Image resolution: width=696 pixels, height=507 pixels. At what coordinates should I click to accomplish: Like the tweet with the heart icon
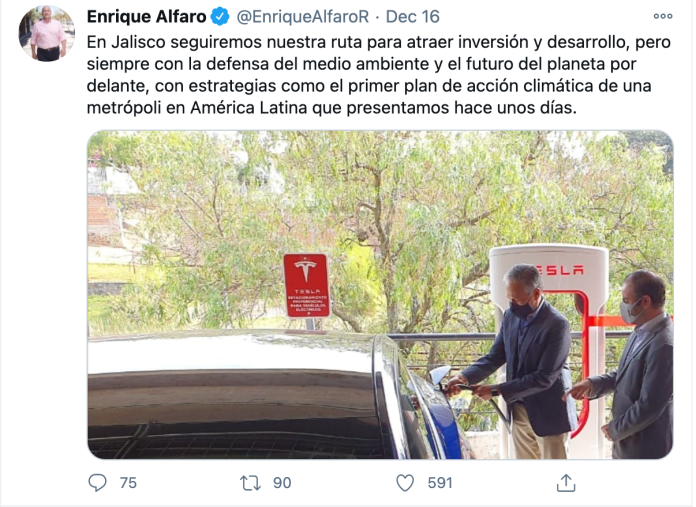coord(405,483)
